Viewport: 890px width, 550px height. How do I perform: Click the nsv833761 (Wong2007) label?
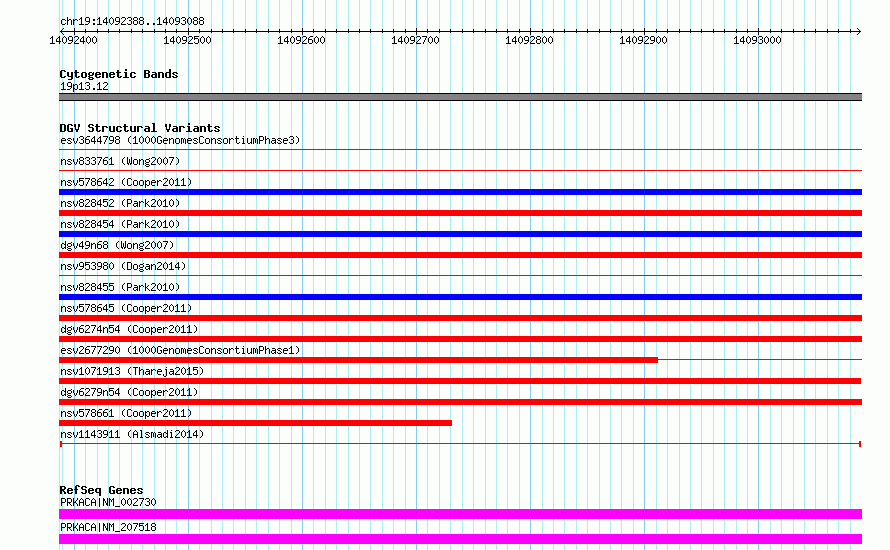[120, 161]
